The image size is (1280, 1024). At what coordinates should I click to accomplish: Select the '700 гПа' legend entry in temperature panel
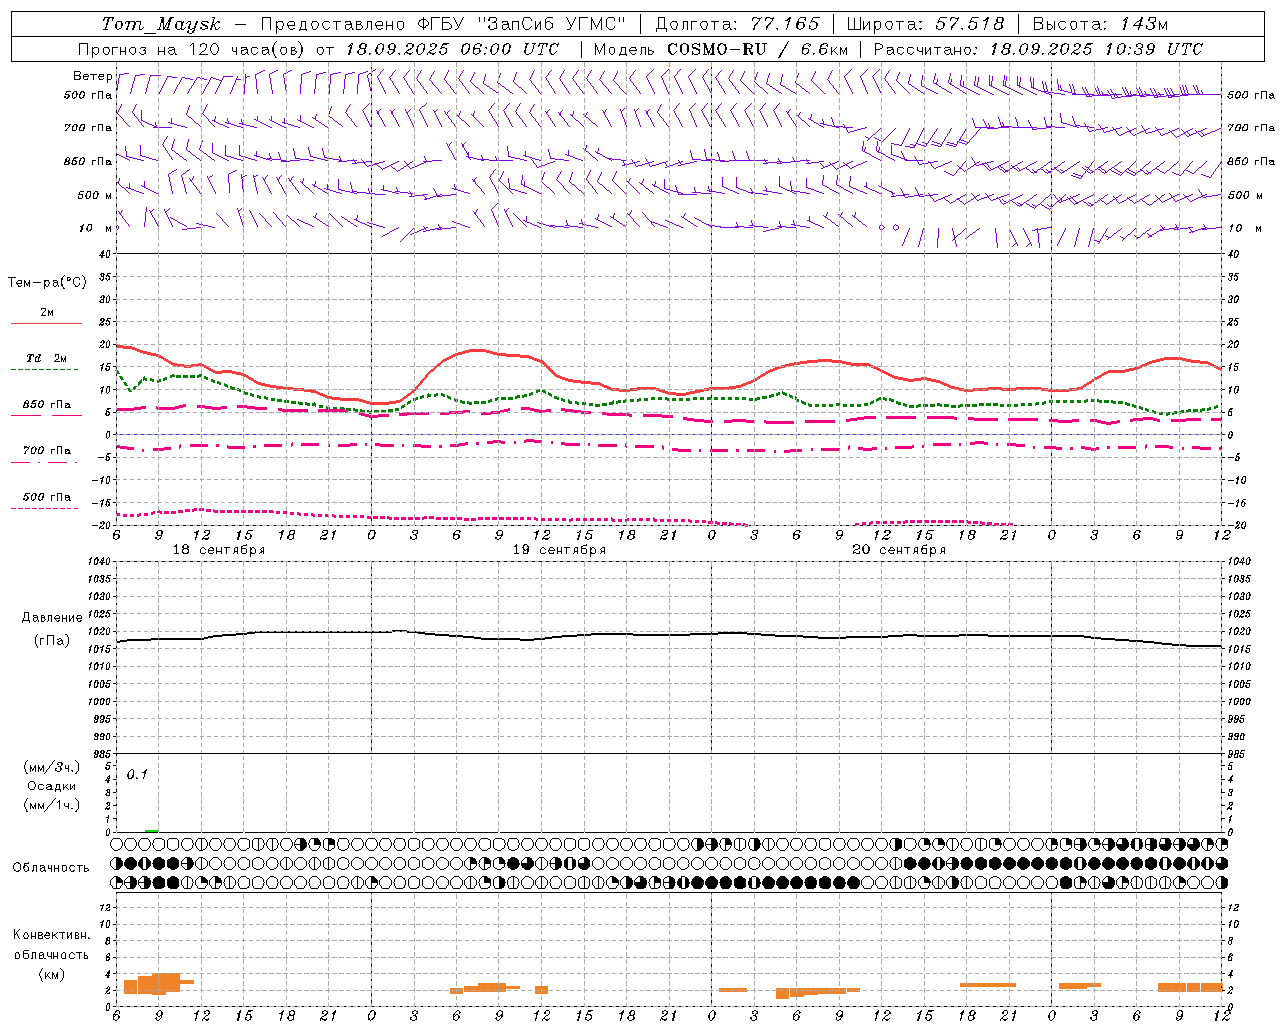[47, 451]
